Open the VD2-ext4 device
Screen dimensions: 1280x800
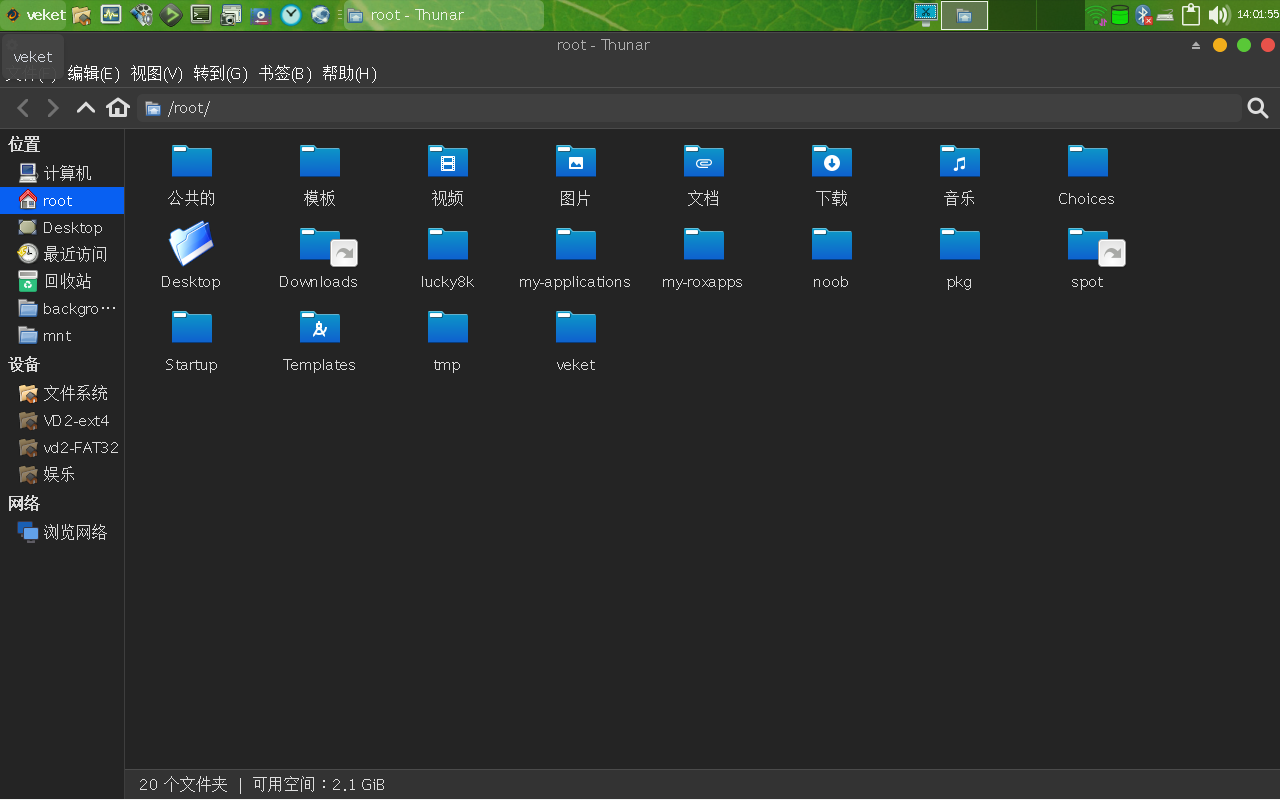(x=62, y=420)
